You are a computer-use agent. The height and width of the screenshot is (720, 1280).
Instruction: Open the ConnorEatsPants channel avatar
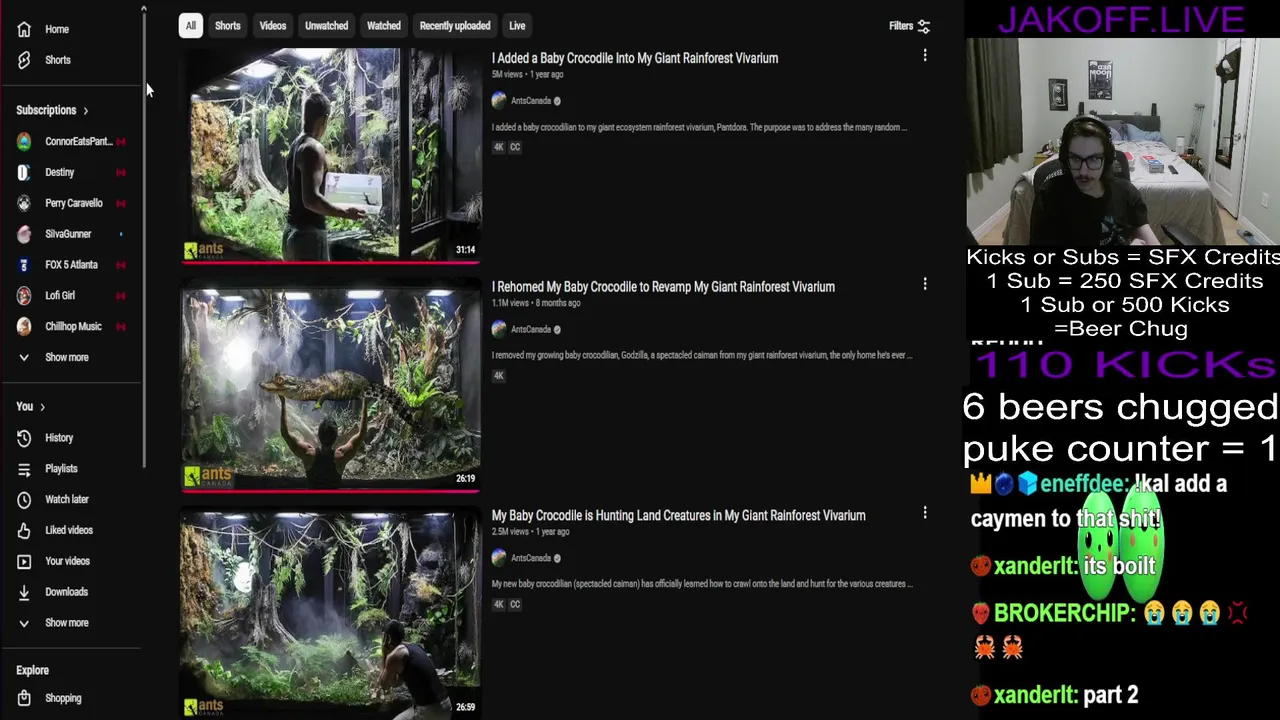coord(24,141)
